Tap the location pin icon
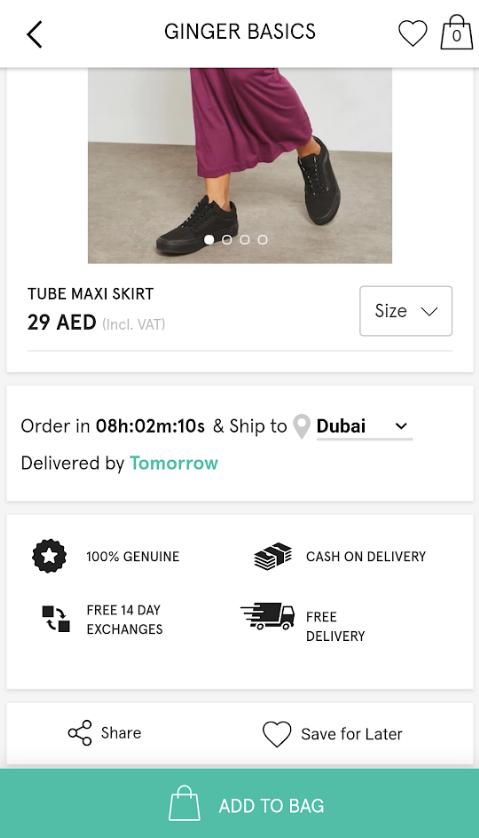The image size is (479, 838). [x=302, y=426]
